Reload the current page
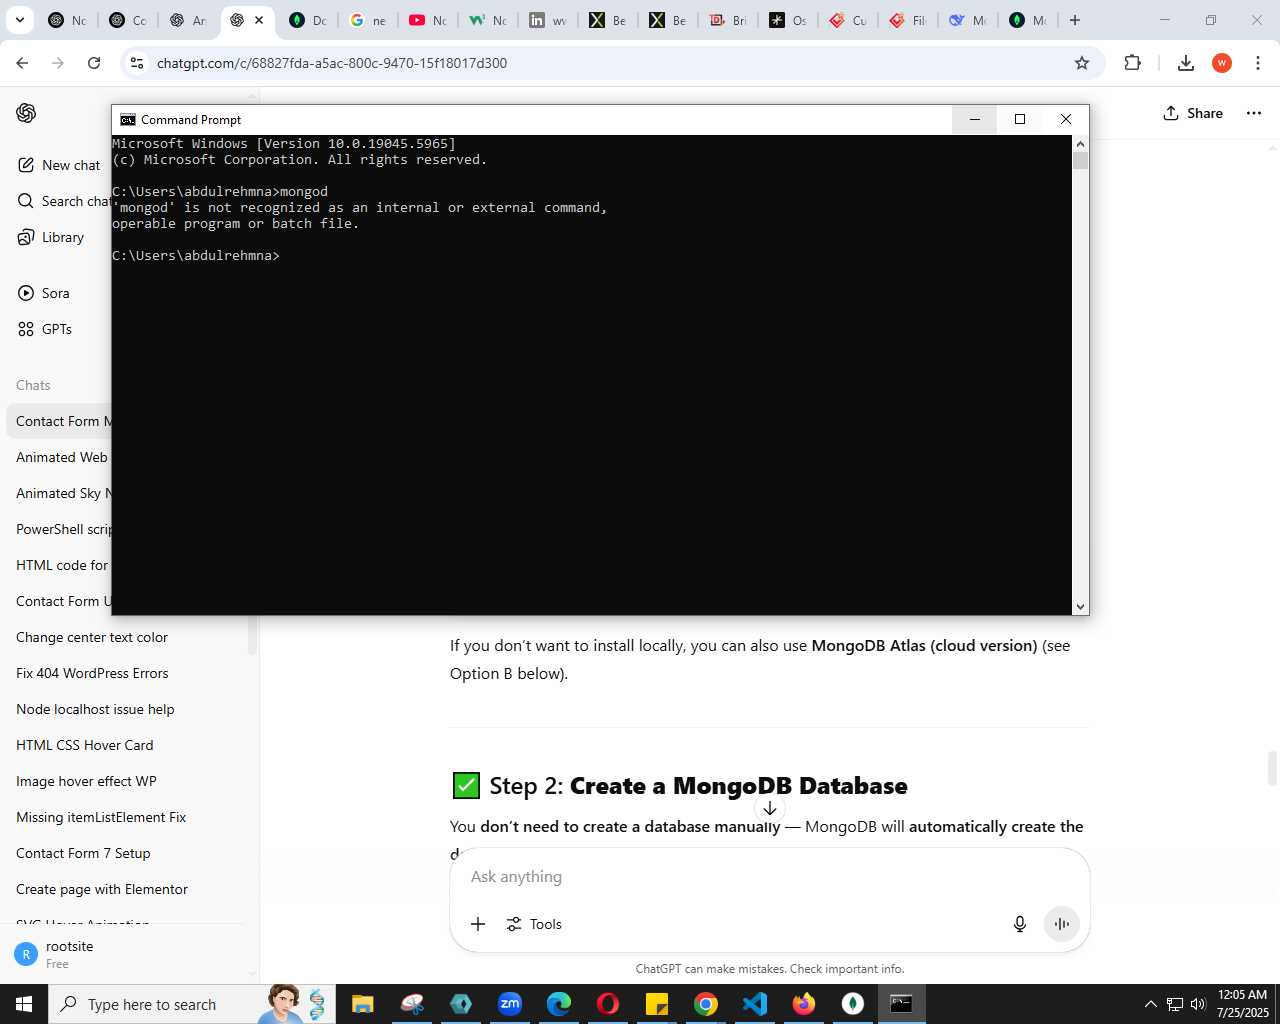 point(94,63)
